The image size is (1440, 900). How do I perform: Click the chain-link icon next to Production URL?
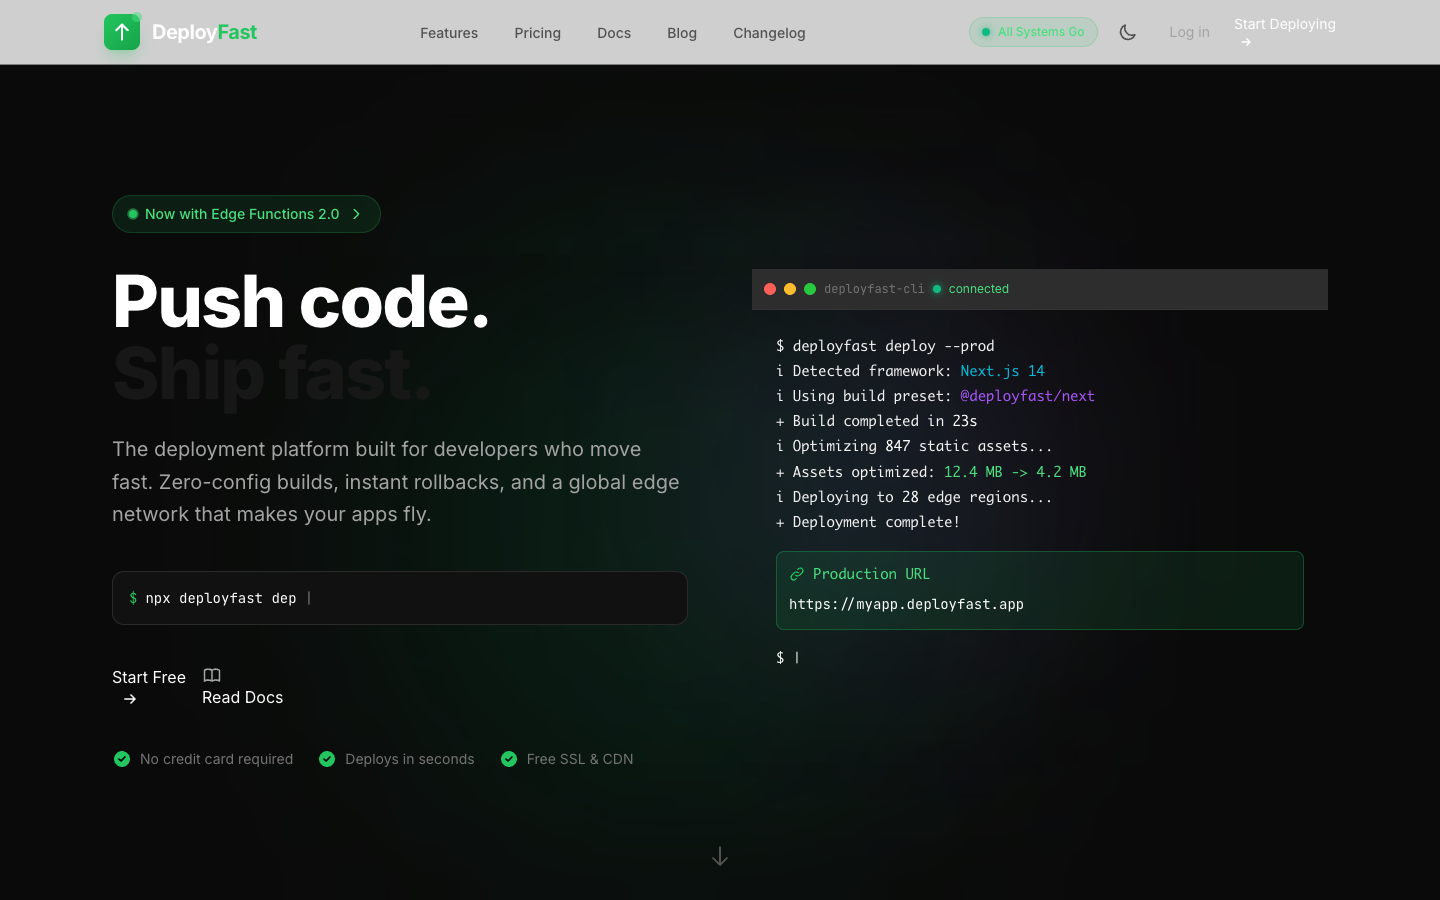[x=797, y=573]
